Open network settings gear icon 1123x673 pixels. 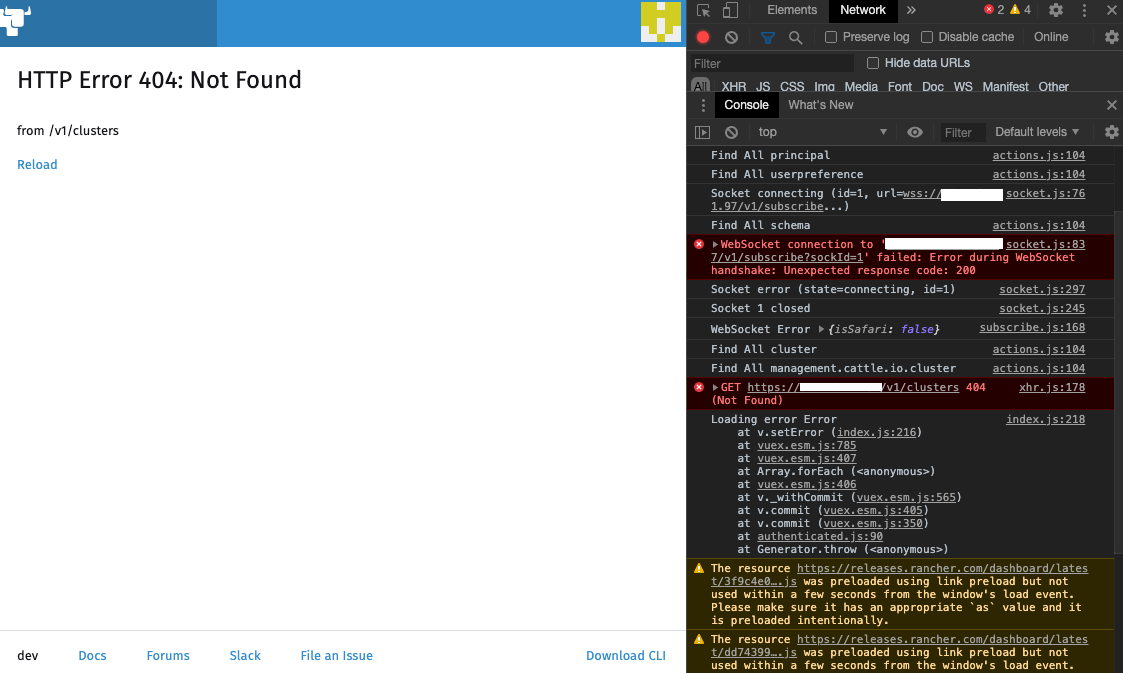[1112, 37]
